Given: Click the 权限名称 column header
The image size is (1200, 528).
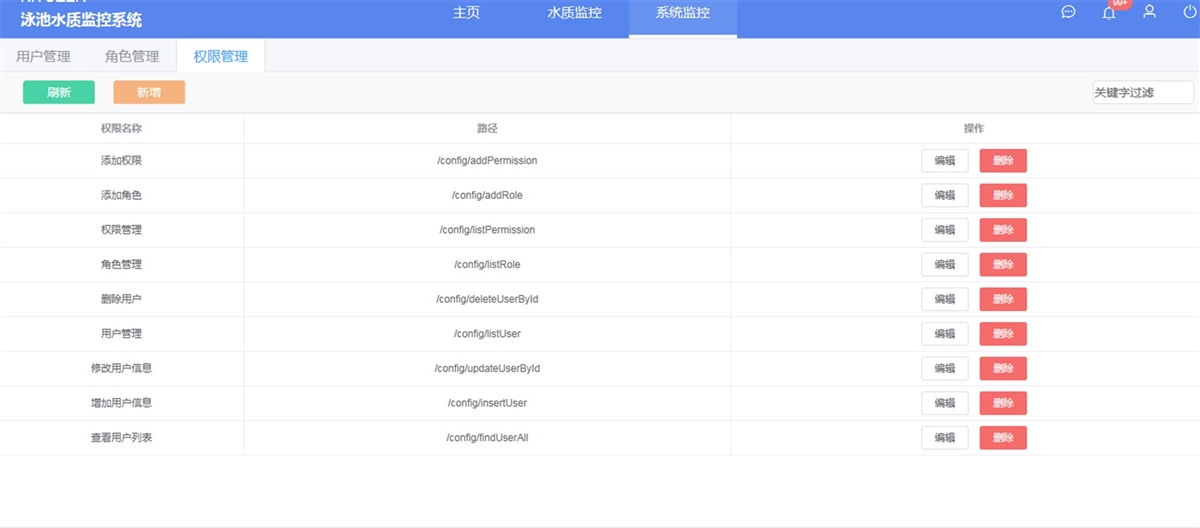Looking at the screenshot, I should tap(121, 129).
